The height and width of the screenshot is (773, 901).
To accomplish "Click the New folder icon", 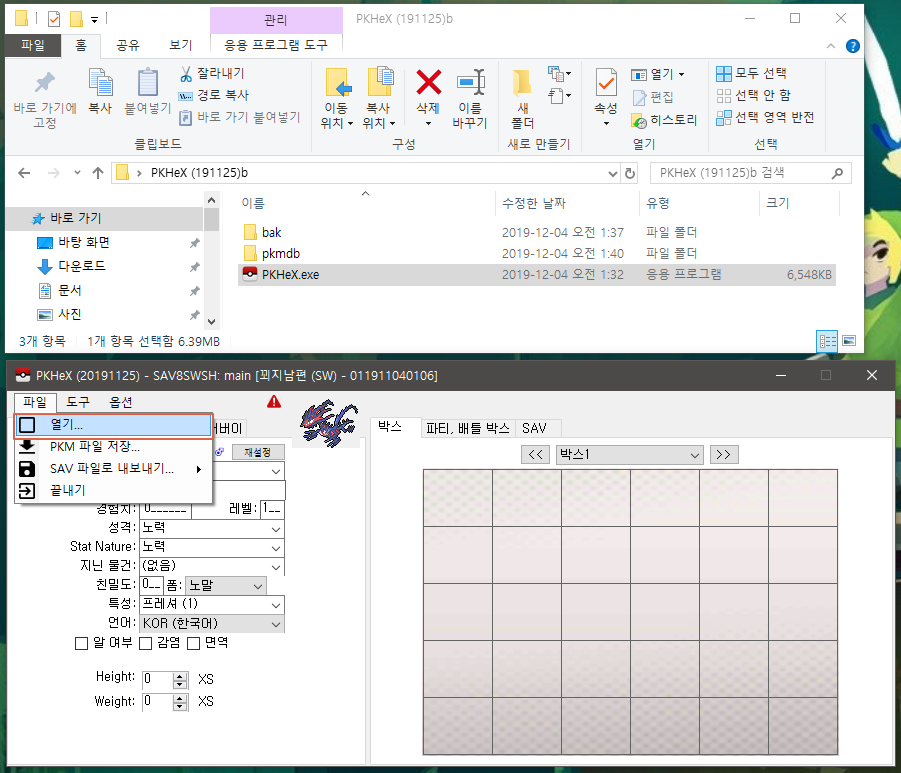I will click(522, 82).
